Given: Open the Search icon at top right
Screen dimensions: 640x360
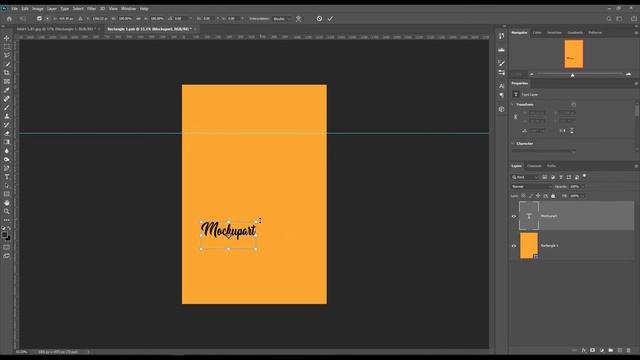Looking at the screenshot, I should pyautogui.click(x=609, y=19).
